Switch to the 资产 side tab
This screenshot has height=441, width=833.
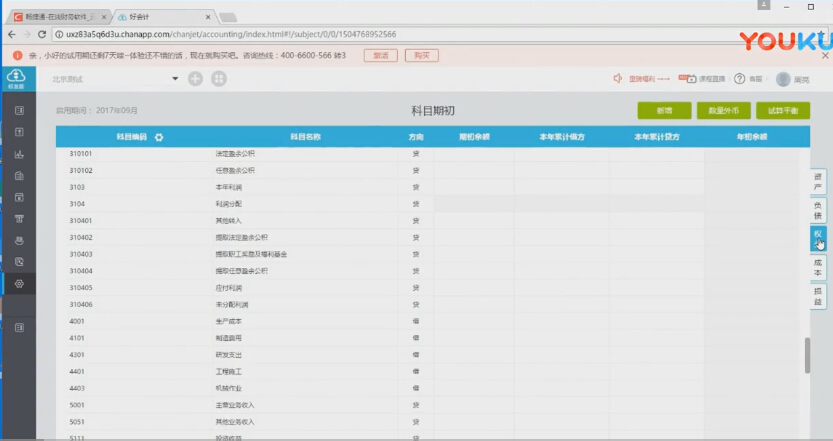(x=818, y=181)
